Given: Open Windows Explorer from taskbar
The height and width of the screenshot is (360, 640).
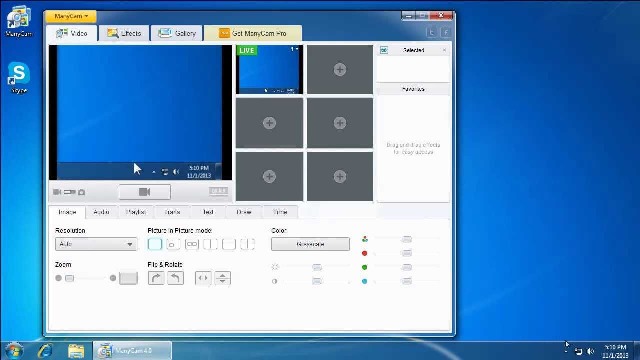Looking at the screenshot, I should coord(76,351).
